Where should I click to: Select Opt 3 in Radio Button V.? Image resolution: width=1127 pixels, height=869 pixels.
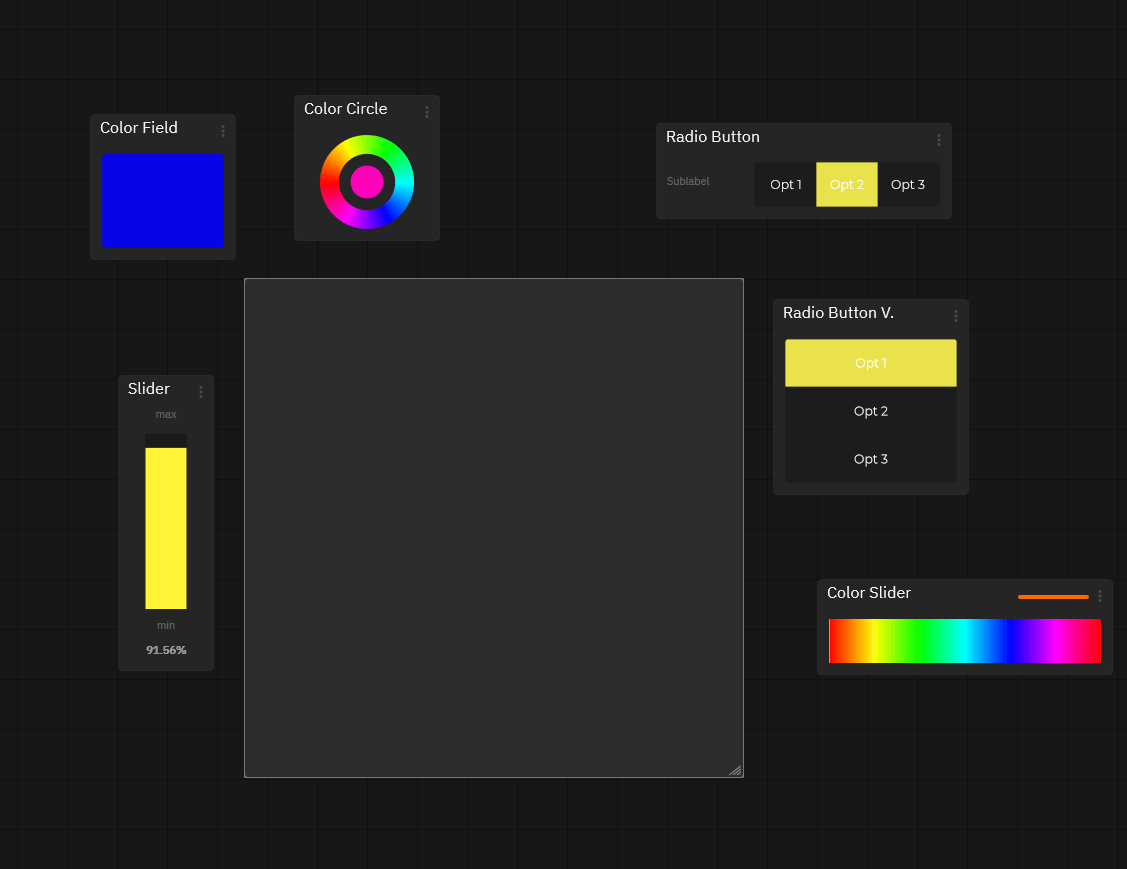coord(870,459)
